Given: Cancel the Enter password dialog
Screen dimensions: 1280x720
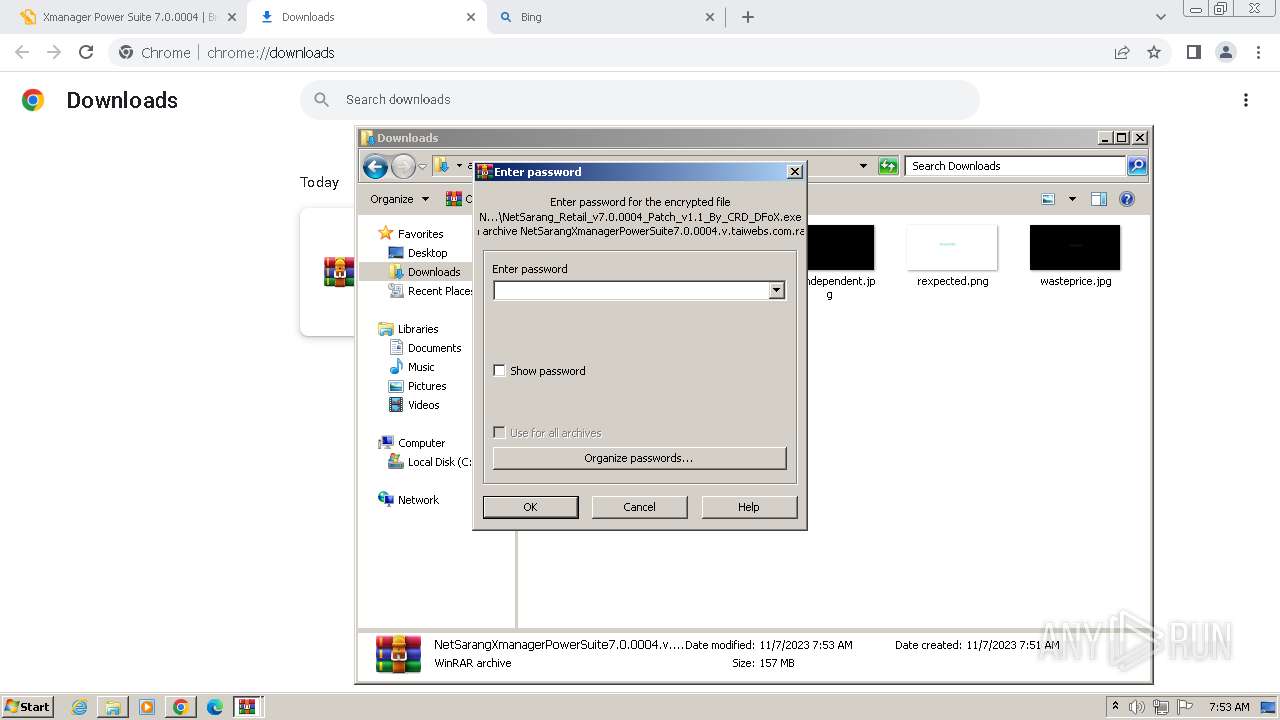Looking at the screenshot, I should [639, 507].
